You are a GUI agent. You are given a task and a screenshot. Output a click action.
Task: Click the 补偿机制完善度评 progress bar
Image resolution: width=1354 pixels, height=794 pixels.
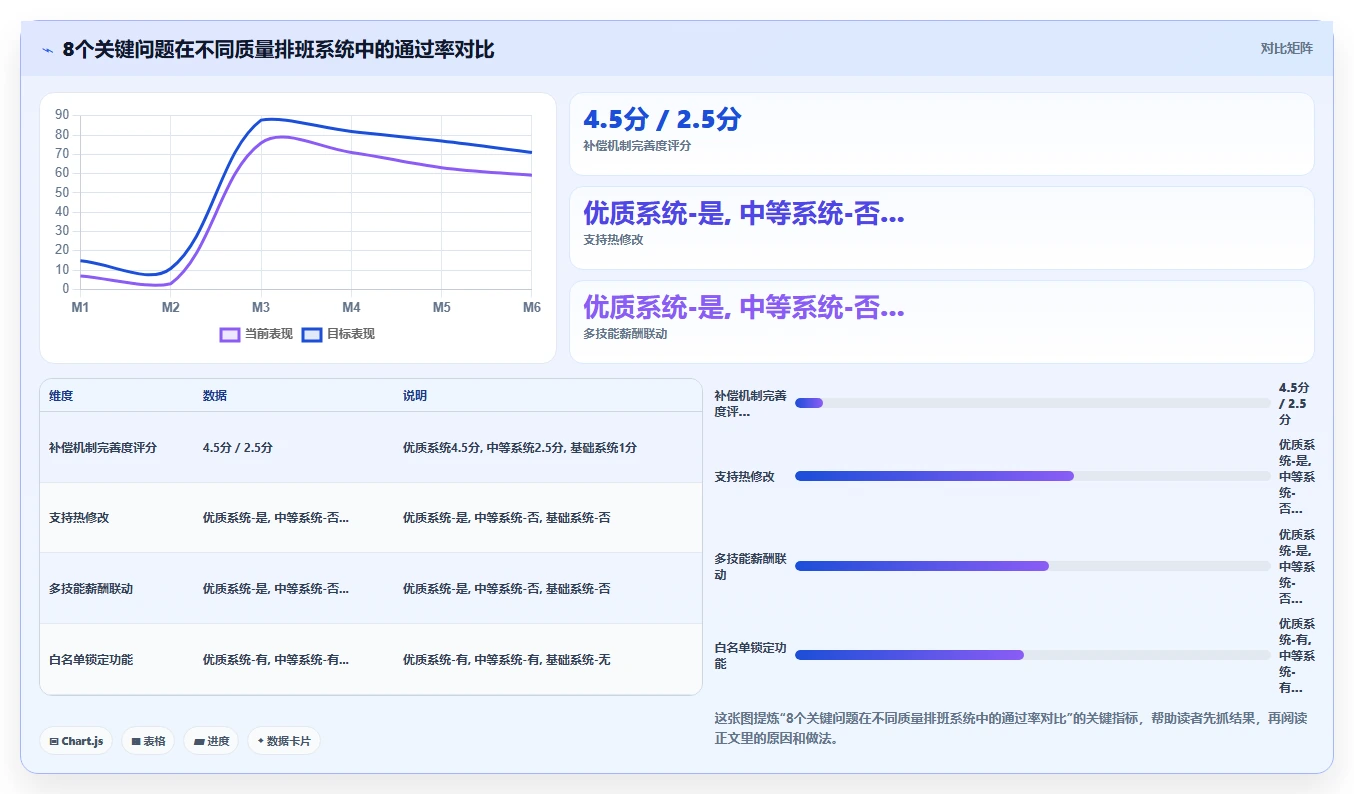(1032, 403)
